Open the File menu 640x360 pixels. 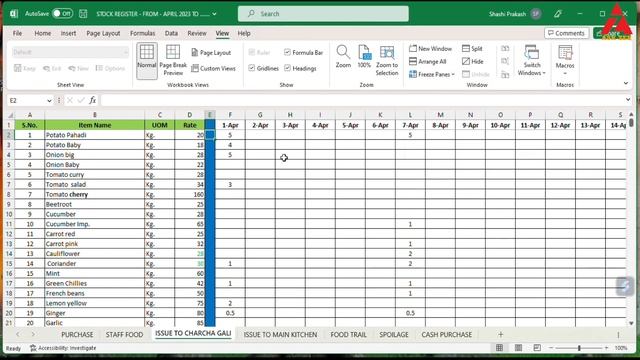18,33
